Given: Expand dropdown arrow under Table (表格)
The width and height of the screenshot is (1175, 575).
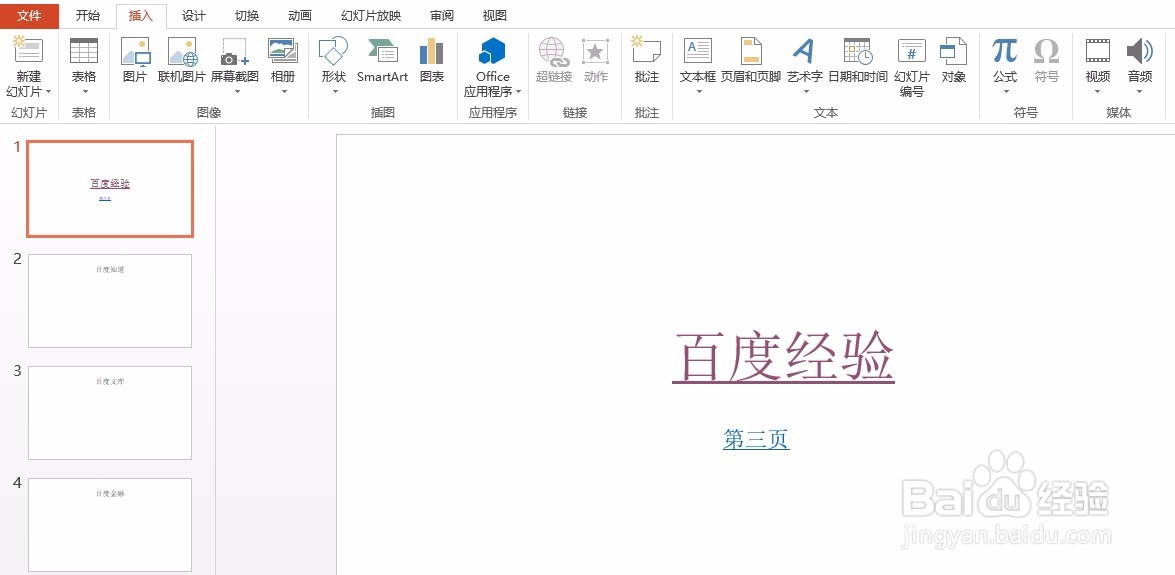Looking at the screenshot, I should coord(84,92).
